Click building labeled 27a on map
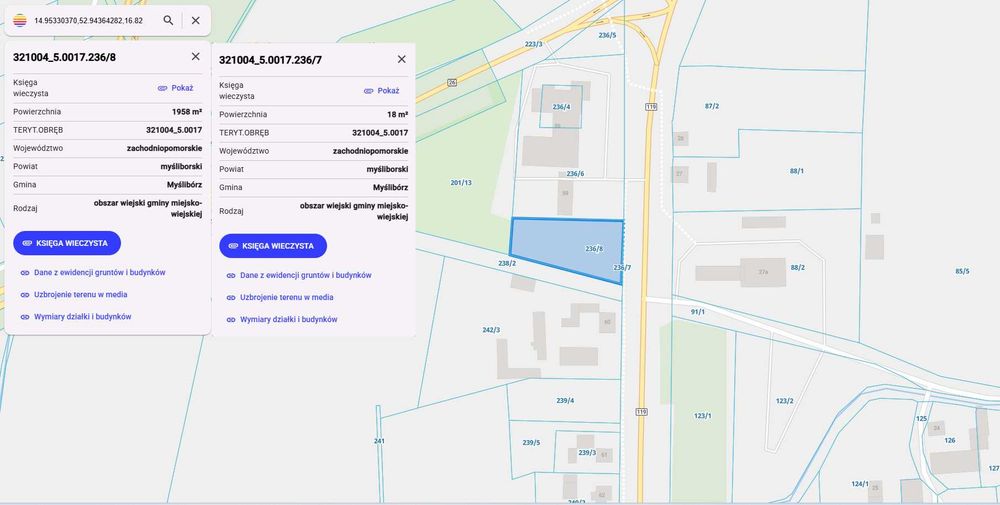The height and width of the screenshot is (505, 1000). tap(762, 272)
